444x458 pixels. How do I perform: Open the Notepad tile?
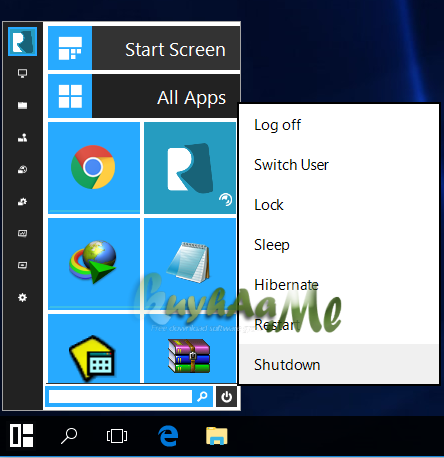190,264
